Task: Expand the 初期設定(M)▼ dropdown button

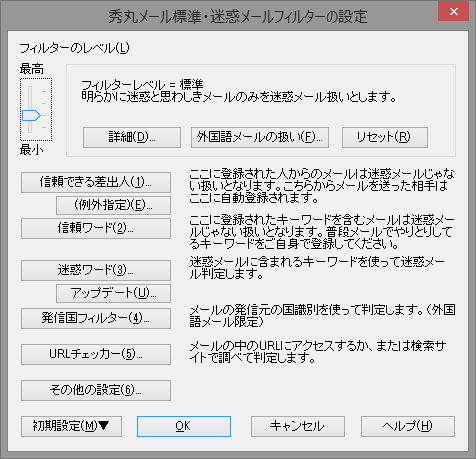Action: point(71,426)
